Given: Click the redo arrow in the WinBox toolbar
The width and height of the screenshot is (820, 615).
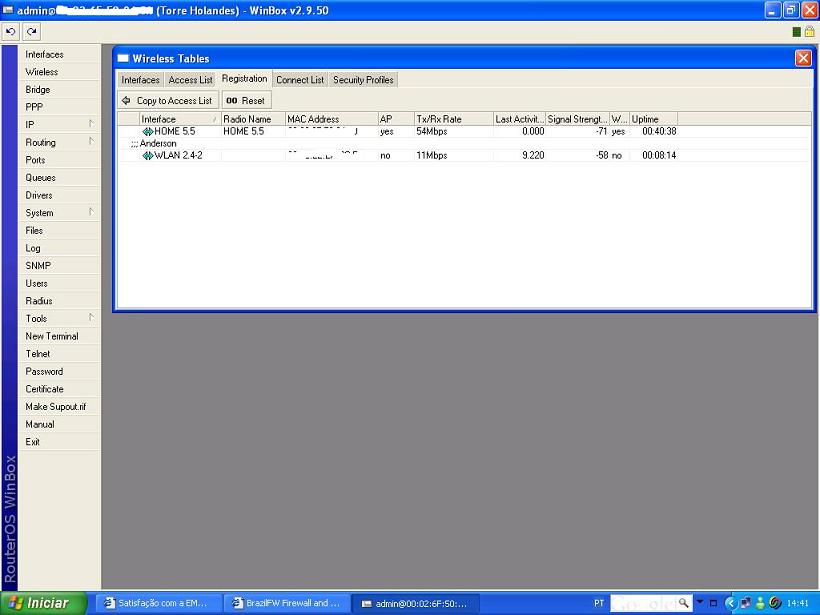Looking at the screenshot, I should coord(31,31).
